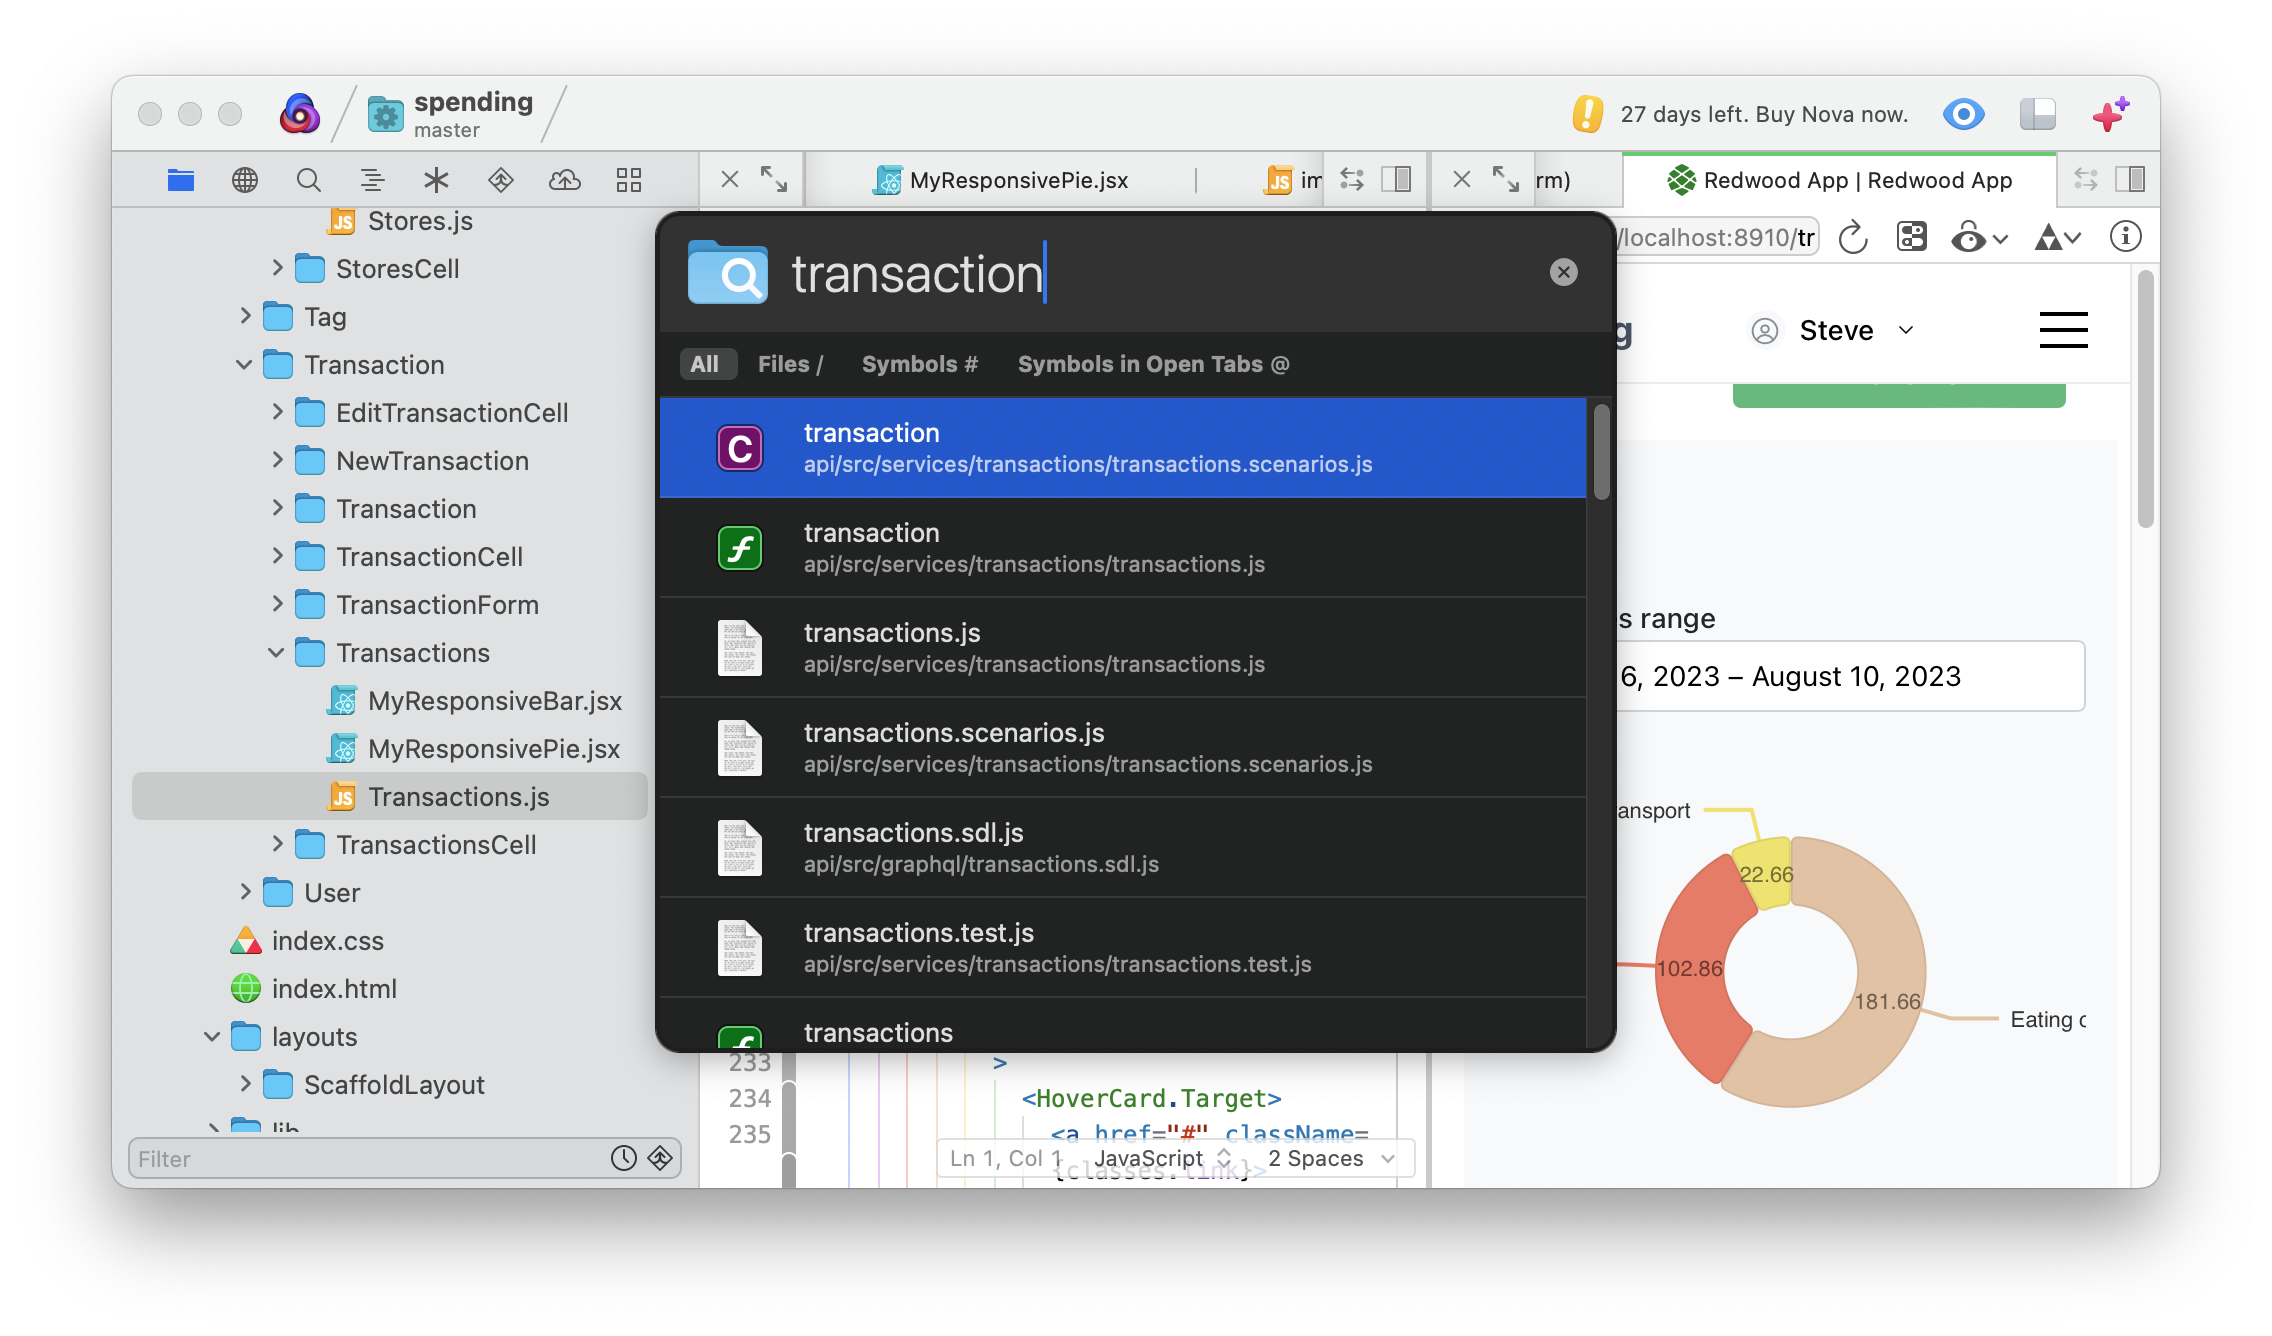Open the preview layout grid icon

(x=1912, y=237)
